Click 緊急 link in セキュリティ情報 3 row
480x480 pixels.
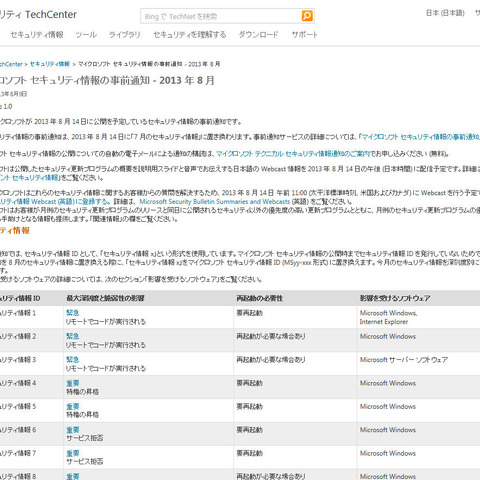point(72,359)
